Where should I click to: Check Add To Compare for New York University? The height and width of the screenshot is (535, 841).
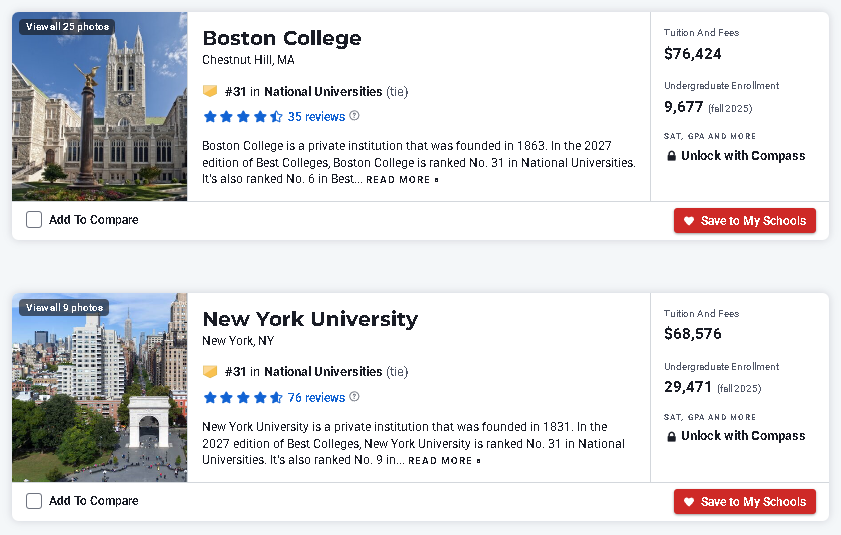34,501
